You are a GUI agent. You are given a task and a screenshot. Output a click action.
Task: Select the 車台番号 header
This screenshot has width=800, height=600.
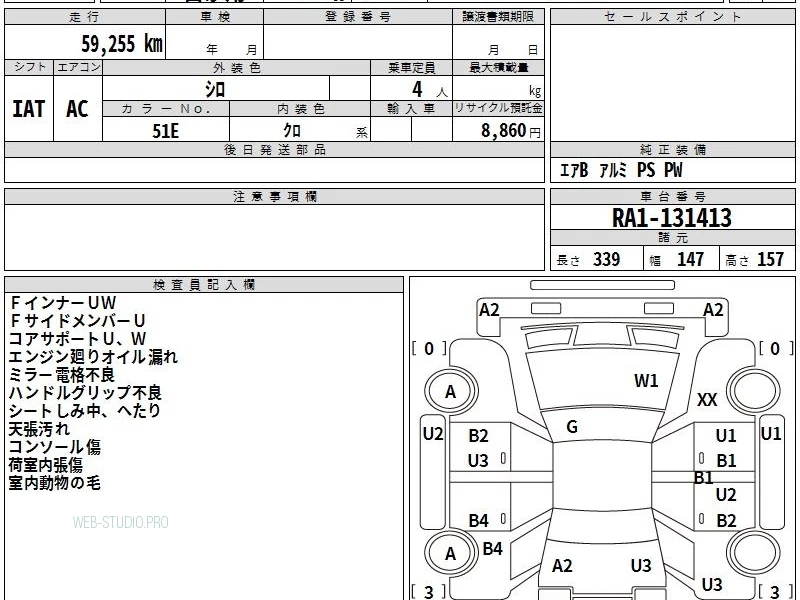pos(672,197)
